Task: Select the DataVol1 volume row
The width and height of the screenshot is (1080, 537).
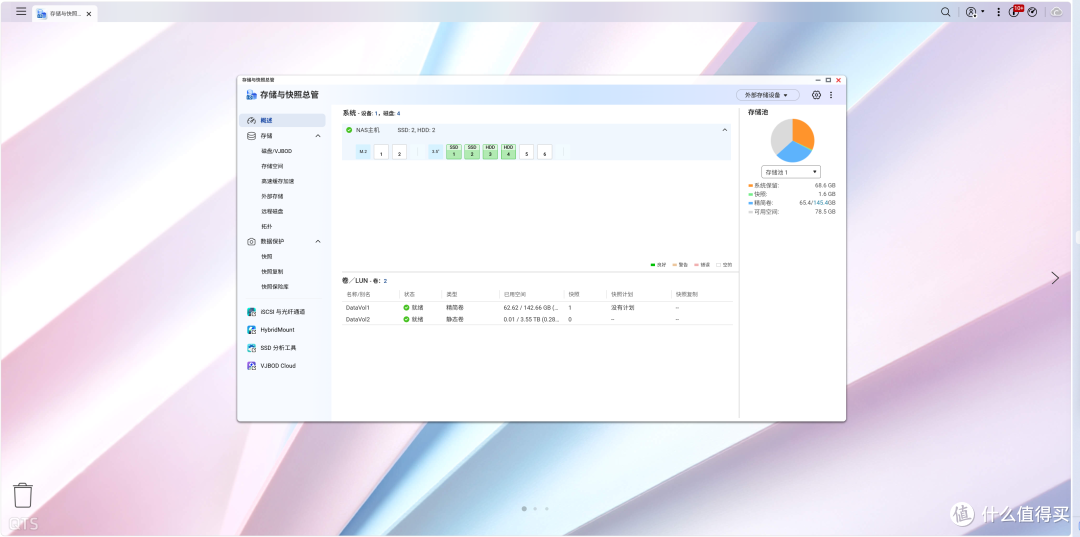Action: (537, 308)
